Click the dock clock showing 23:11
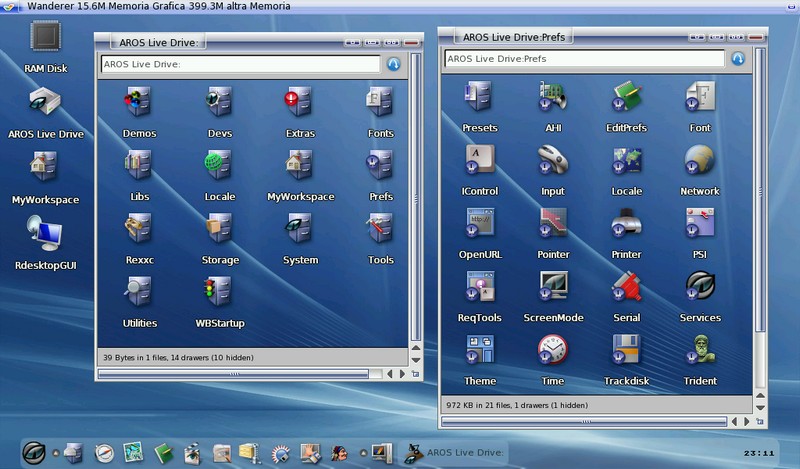This screenshot has height=469, width=800. click(x=759, y=453)
